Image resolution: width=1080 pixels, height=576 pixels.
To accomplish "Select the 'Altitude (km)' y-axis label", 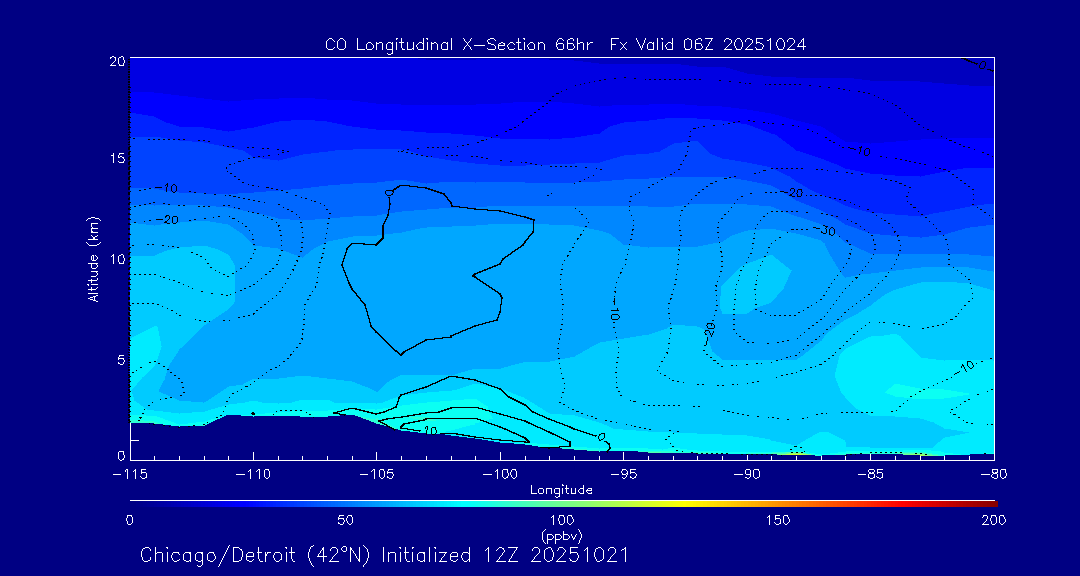I will pos(93,259).
